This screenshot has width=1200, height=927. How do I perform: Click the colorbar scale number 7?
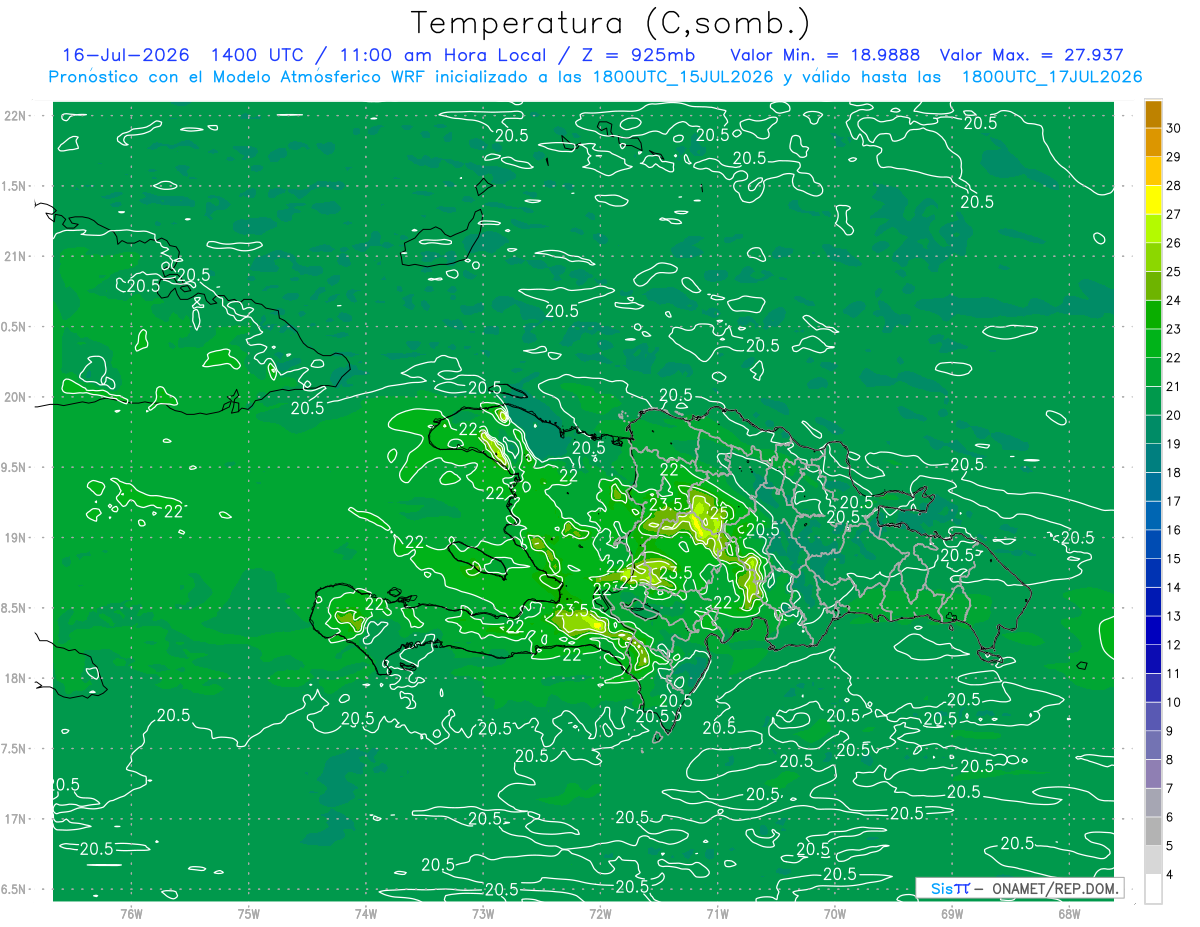[1170, 789]
